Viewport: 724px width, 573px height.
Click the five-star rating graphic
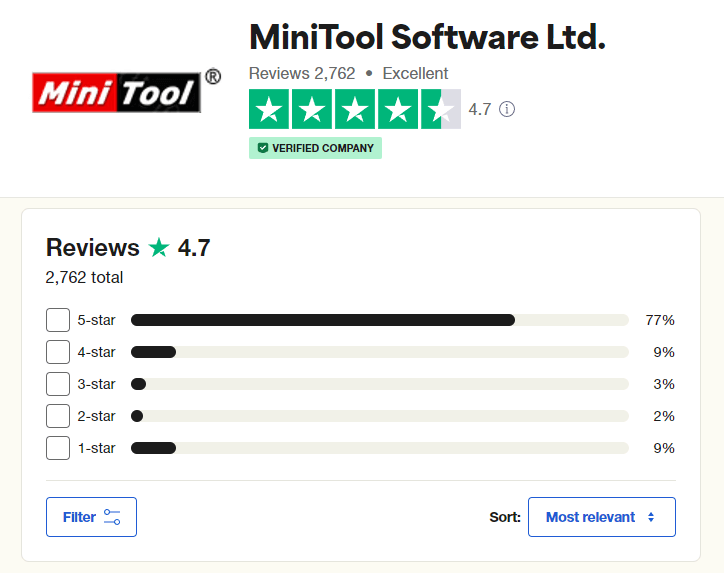coord(355,109)
